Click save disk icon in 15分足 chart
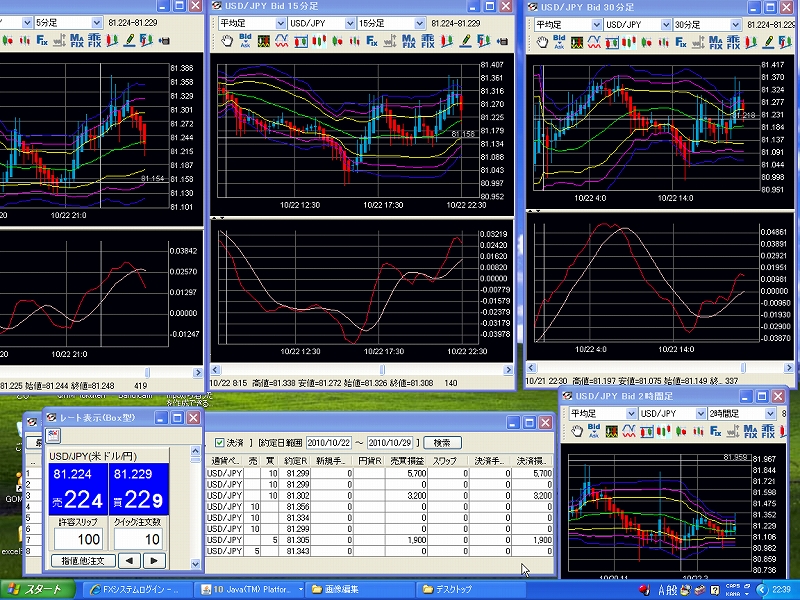This screenshot has height=600, width=800. point(502,41)
